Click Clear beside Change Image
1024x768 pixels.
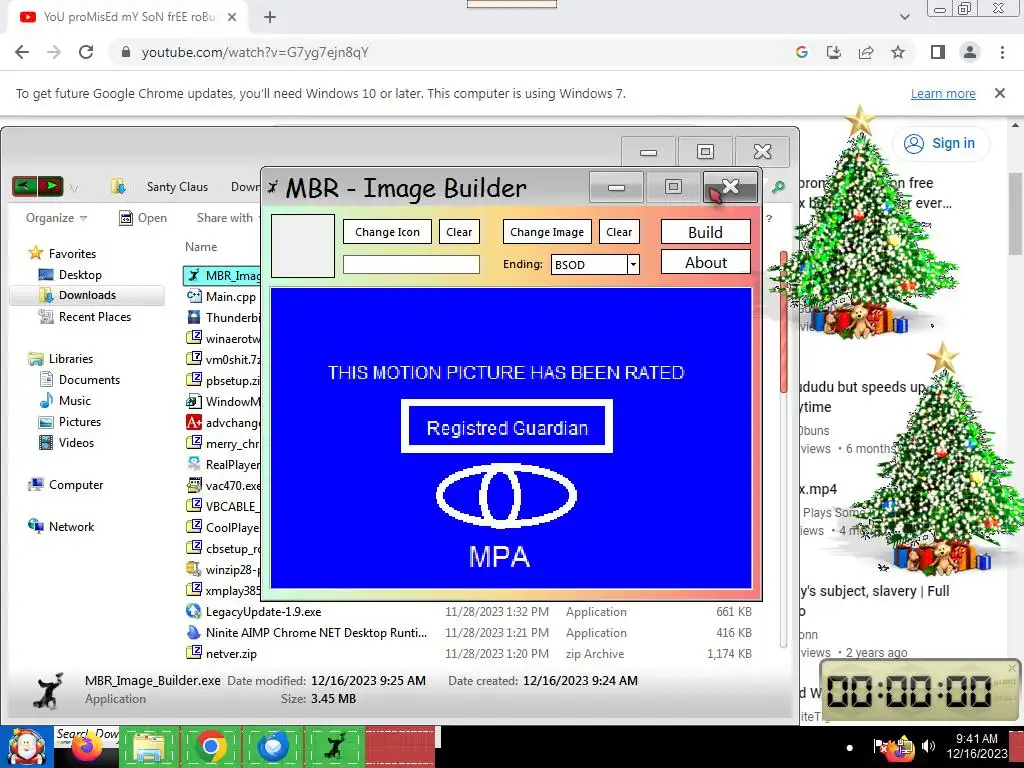click(619, 232)
